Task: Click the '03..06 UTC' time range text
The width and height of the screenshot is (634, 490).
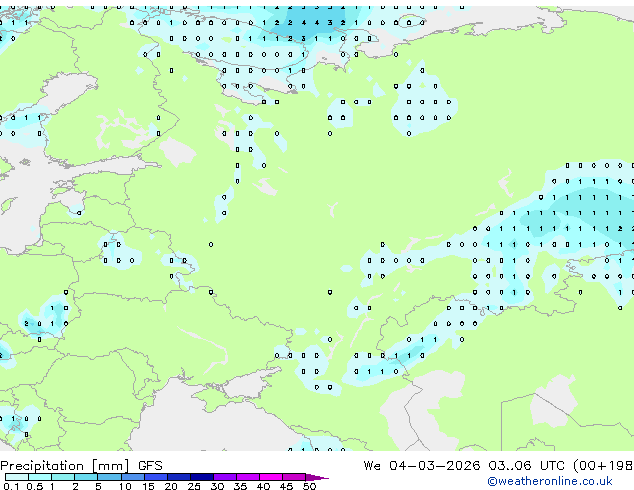Action: point(526,465)
